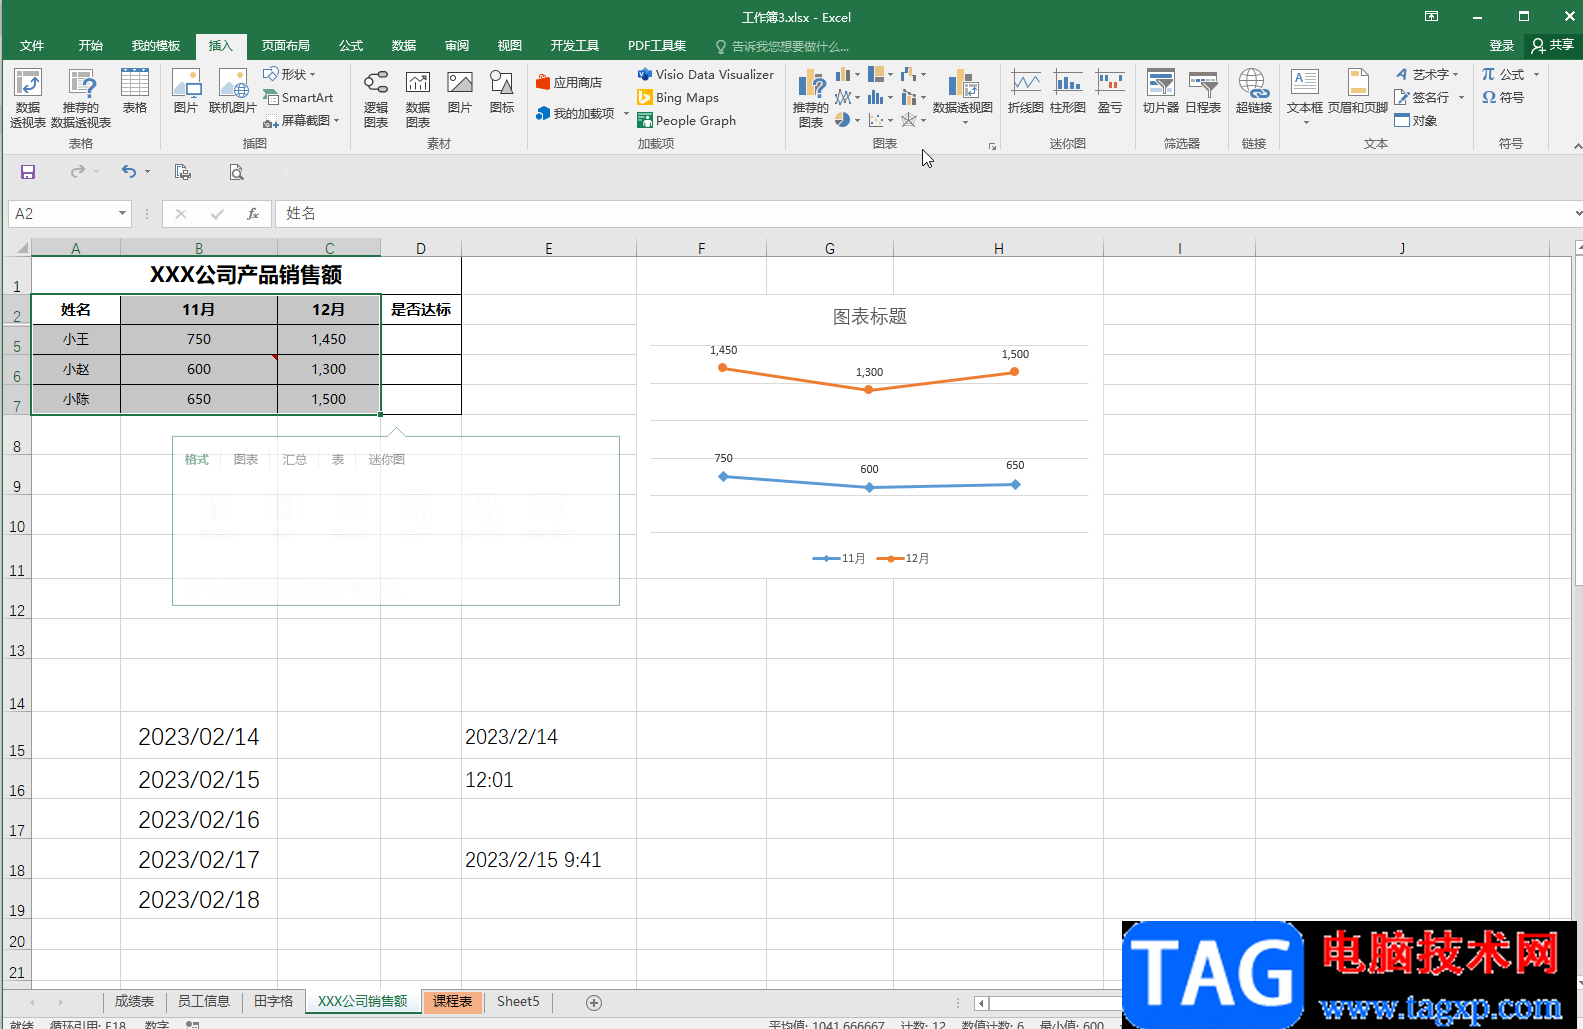Open the Text Box dropdown arrow
This screenshot has width=1583, height=1029.
(x=1305, y=123)
